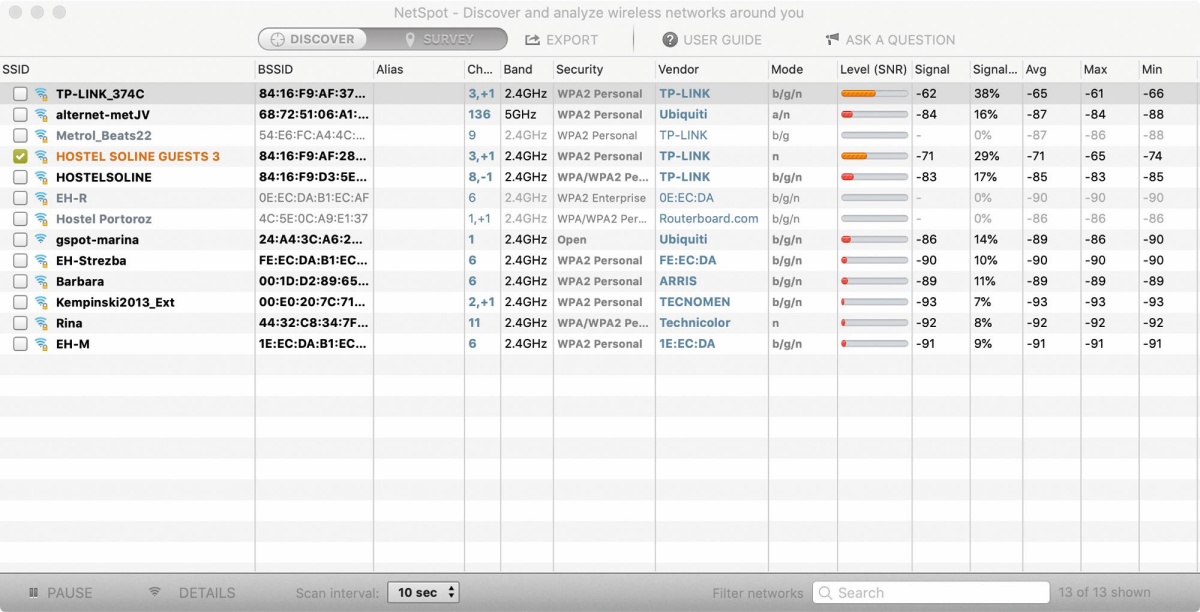1200x612 pixels.
Task: Click the Routerboard.com vendor cell
Action: (x=709, y=219)
